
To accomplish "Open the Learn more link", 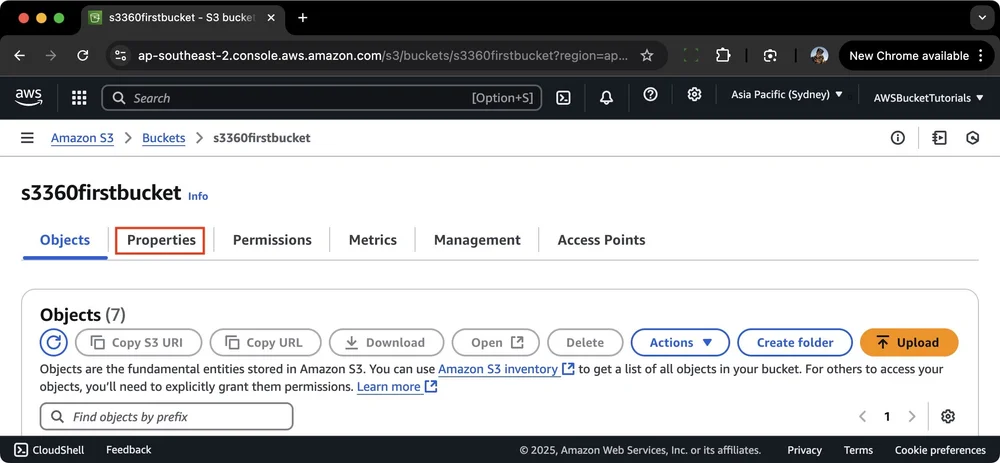I will pos(397,386).
